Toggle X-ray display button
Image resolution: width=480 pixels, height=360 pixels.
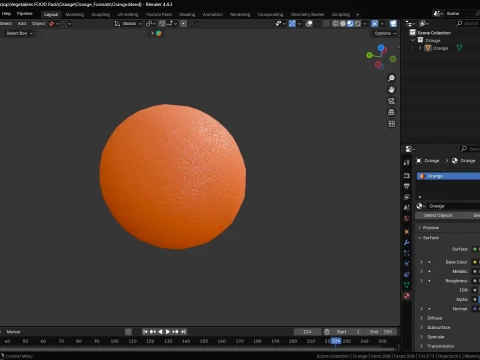(326, 23)
